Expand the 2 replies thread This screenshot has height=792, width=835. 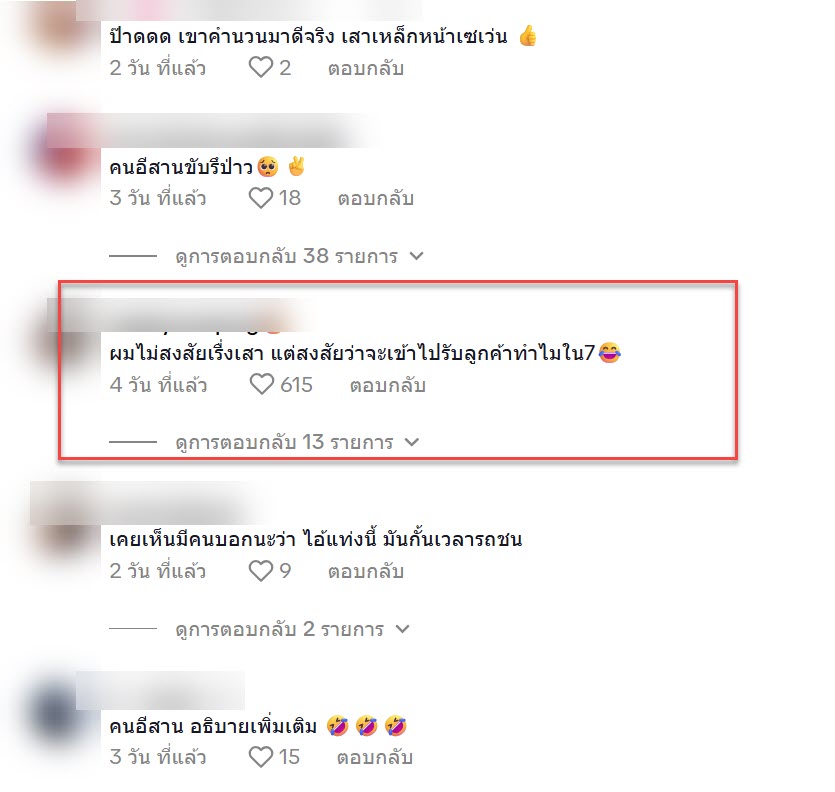[x=280, y=629]
